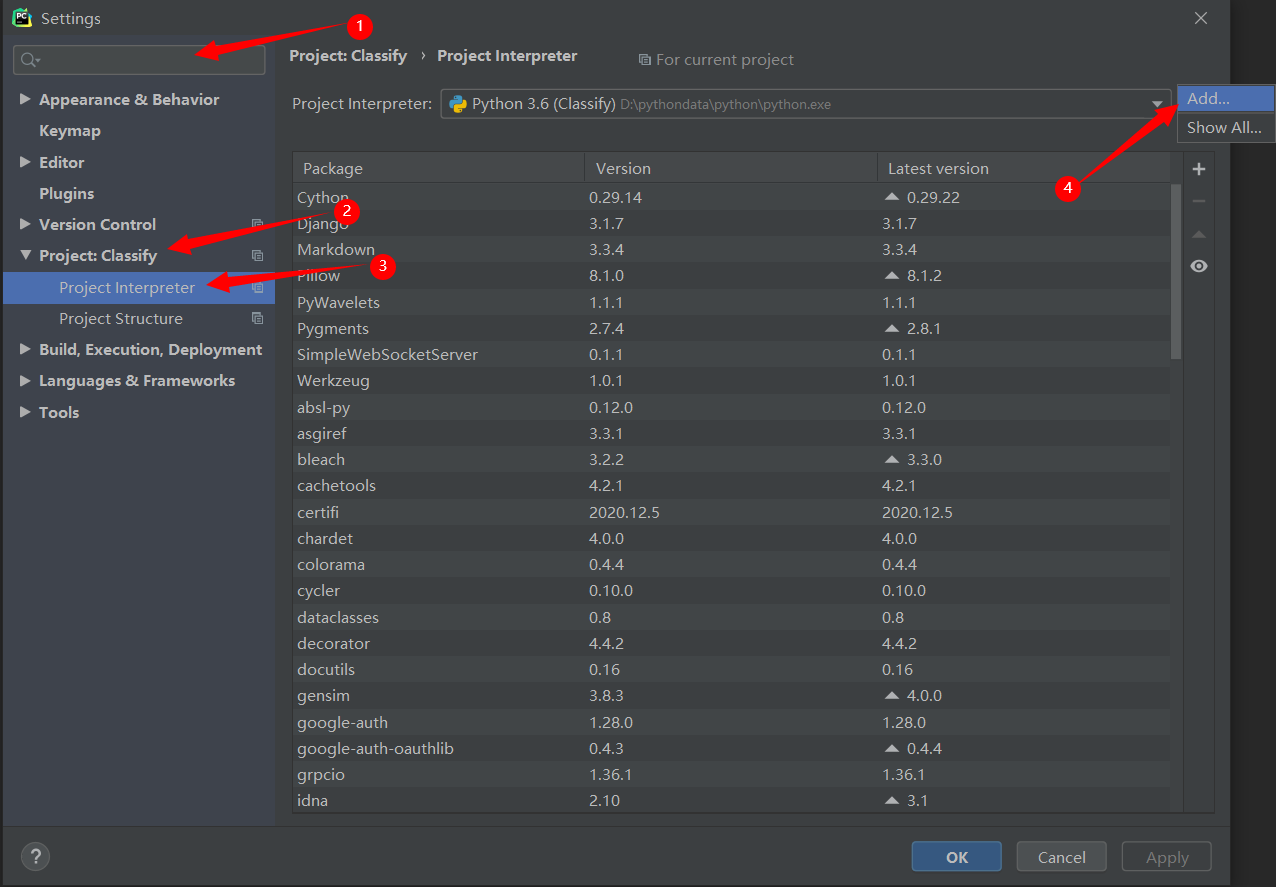
Task: Click the copy icon beside Project: Classify
Action: pyautogui.click(x=257, y=255)
